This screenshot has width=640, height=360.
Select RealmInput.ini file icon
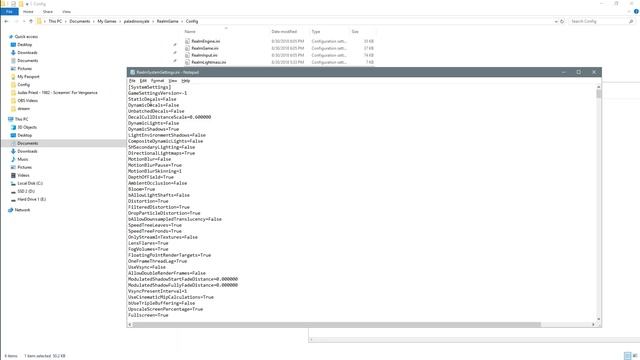coord(187,55)
